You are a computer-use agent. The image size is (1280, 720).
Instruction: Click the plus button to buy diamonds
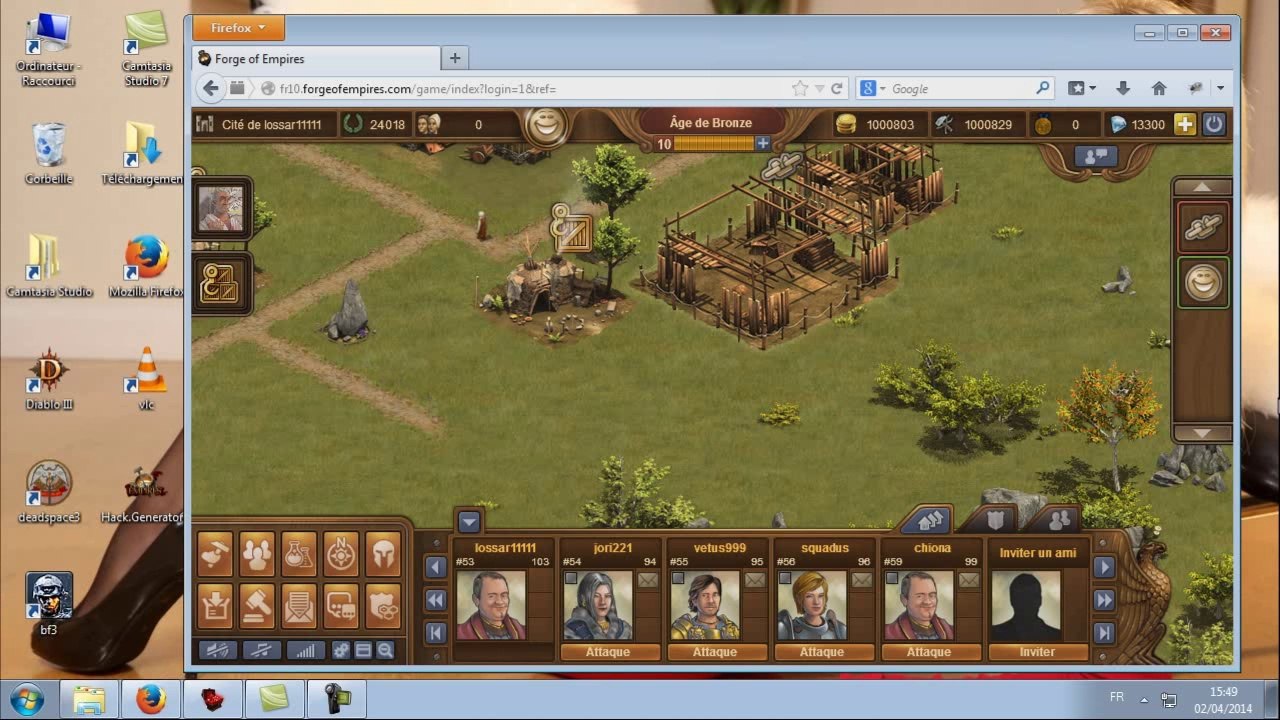(x=1184, y=124)
